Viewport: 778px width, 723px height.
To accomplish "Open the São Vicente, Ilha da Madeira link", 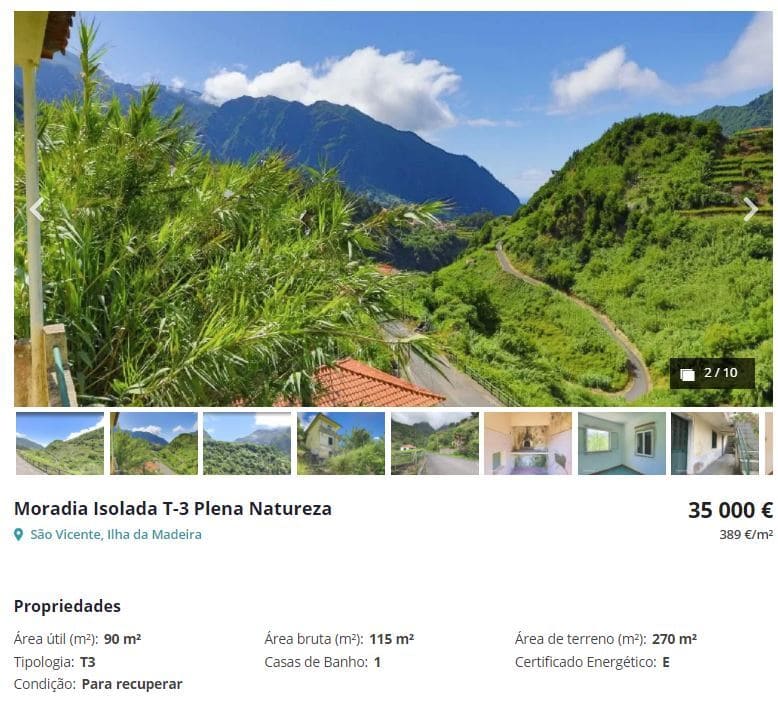I will [x=116, y=534].
